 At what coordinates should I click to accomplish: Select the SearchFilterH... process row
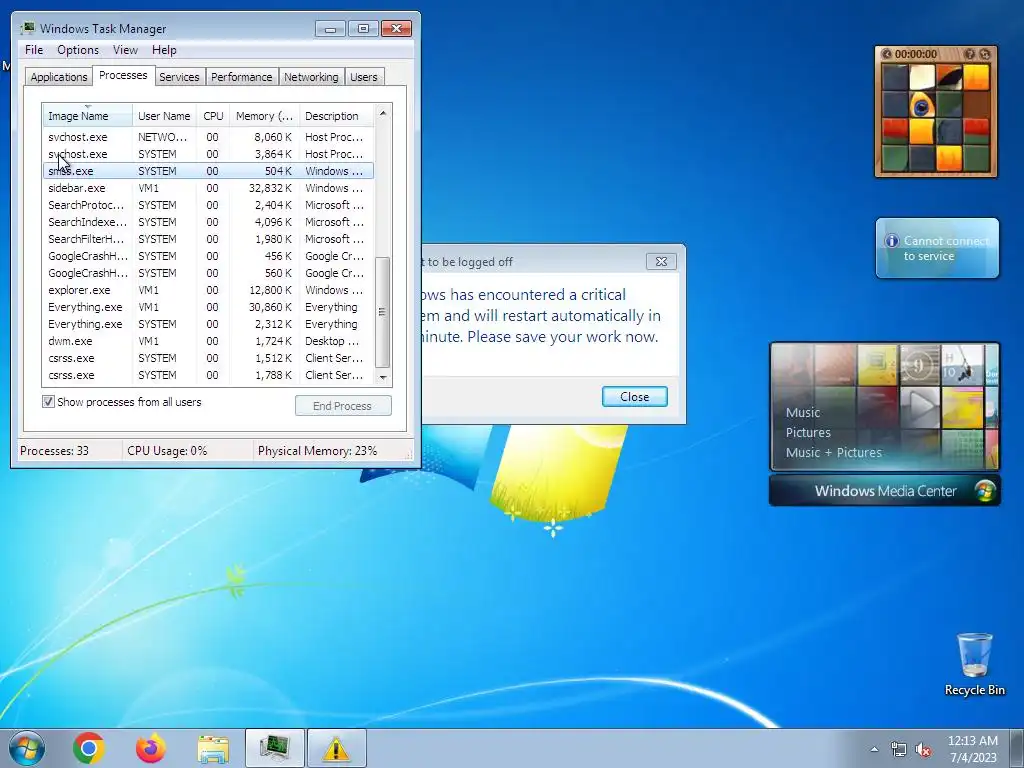pos(208,239)
